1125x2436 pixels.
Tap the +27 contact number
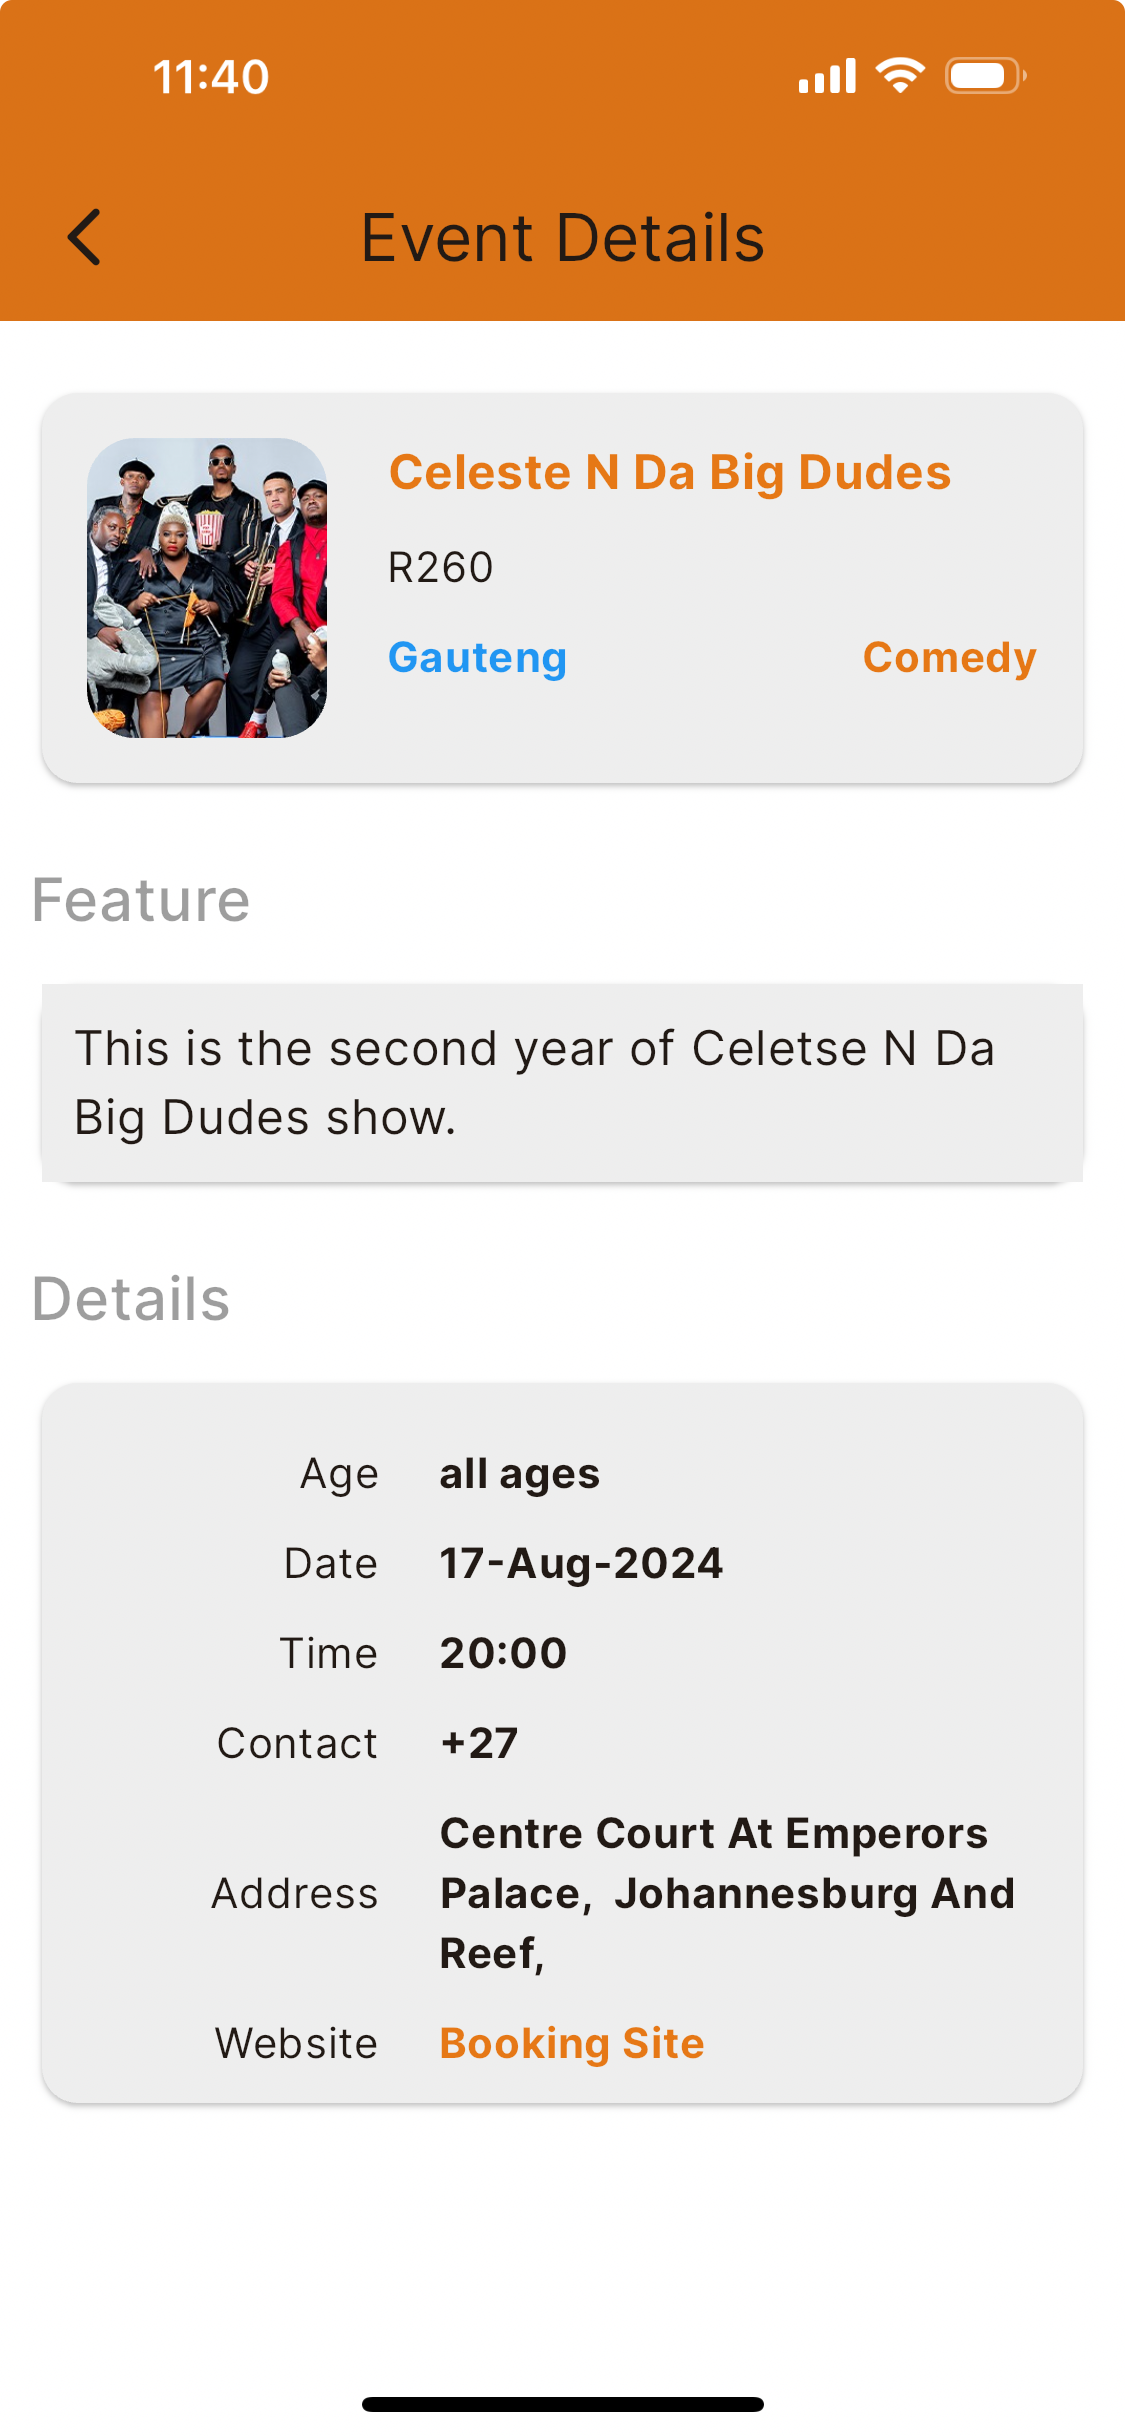tap(479, 1743)
